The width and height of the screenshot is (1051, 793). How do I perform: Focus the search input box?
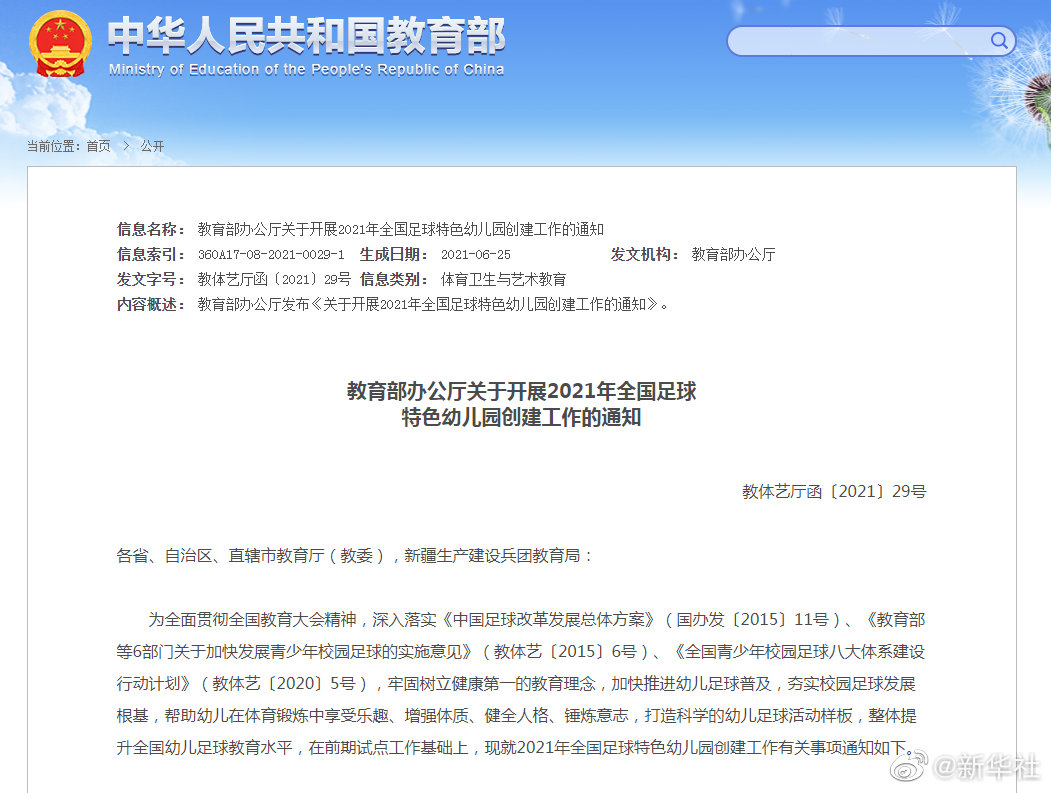tap(860, 41)
